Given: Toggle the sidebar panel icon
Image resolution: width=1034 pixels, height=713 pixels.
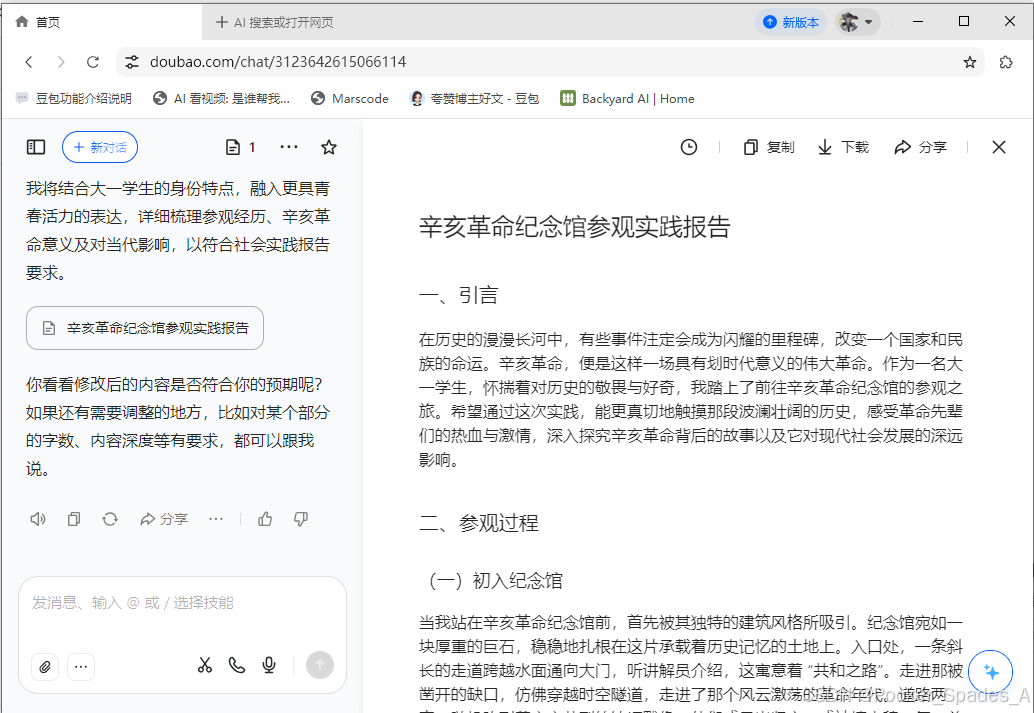Looking at the screenshot, I should [x=36, y=147].
